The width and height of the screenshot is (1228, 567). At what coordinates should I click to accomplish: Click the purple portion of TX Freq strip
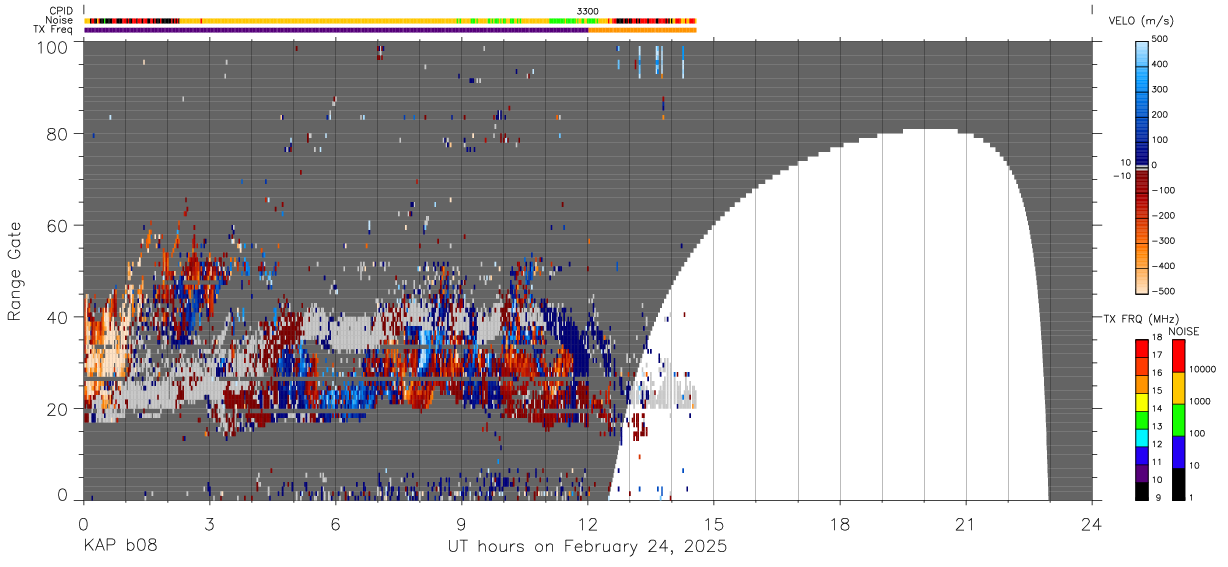click(x=336, y=29)
